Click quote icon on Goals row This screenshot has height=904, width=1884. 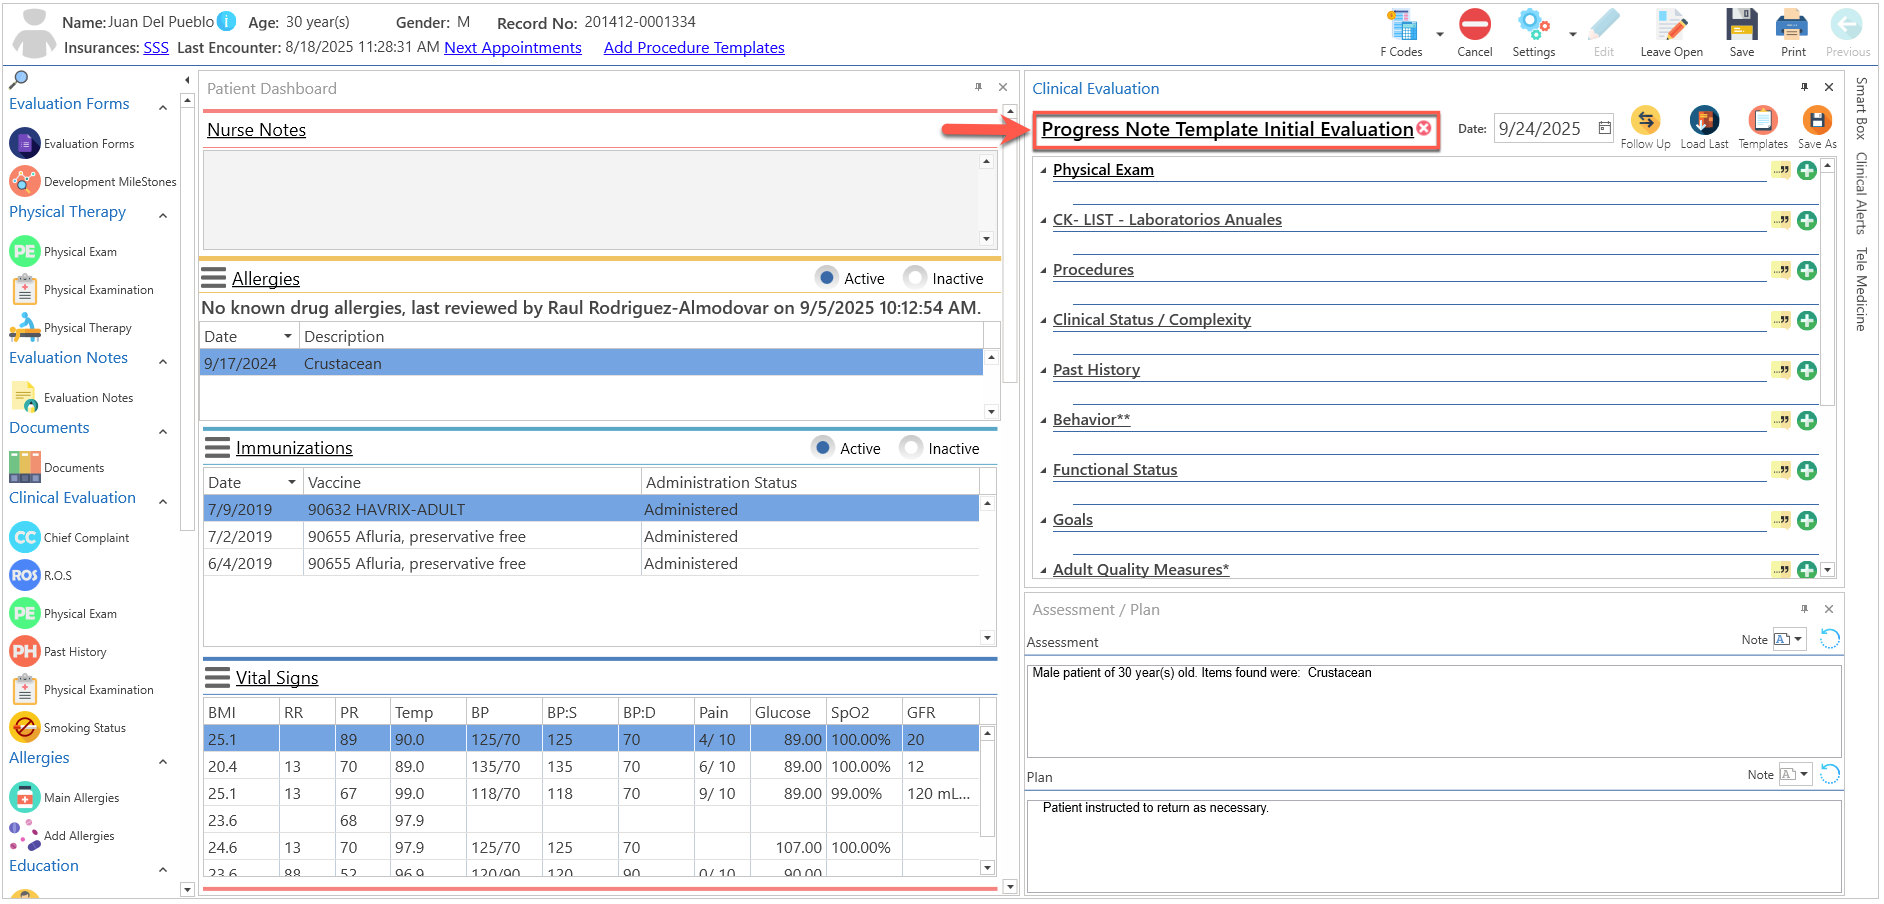pyautogui.click(x=1781, y=520)
